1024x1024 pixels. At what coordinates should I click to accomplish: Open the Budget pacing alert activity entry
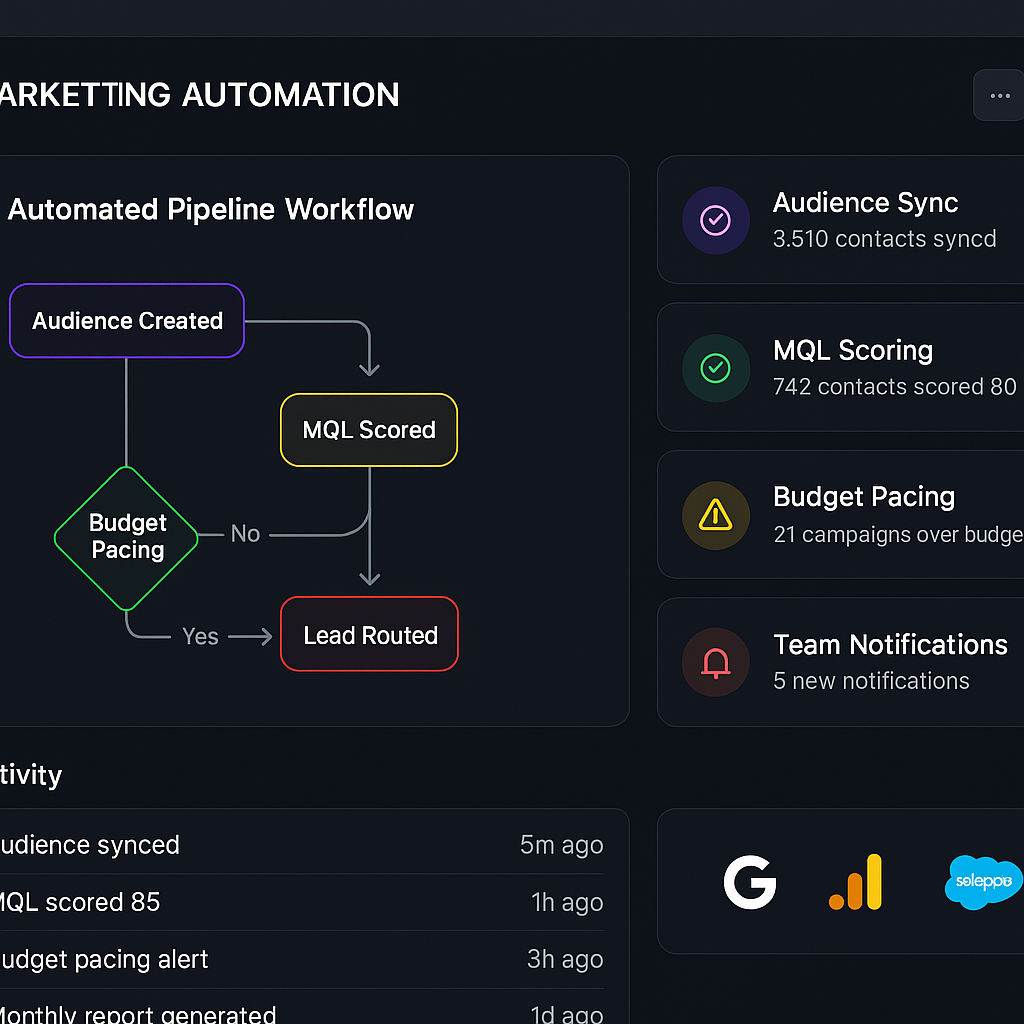(x=104, y=960)
